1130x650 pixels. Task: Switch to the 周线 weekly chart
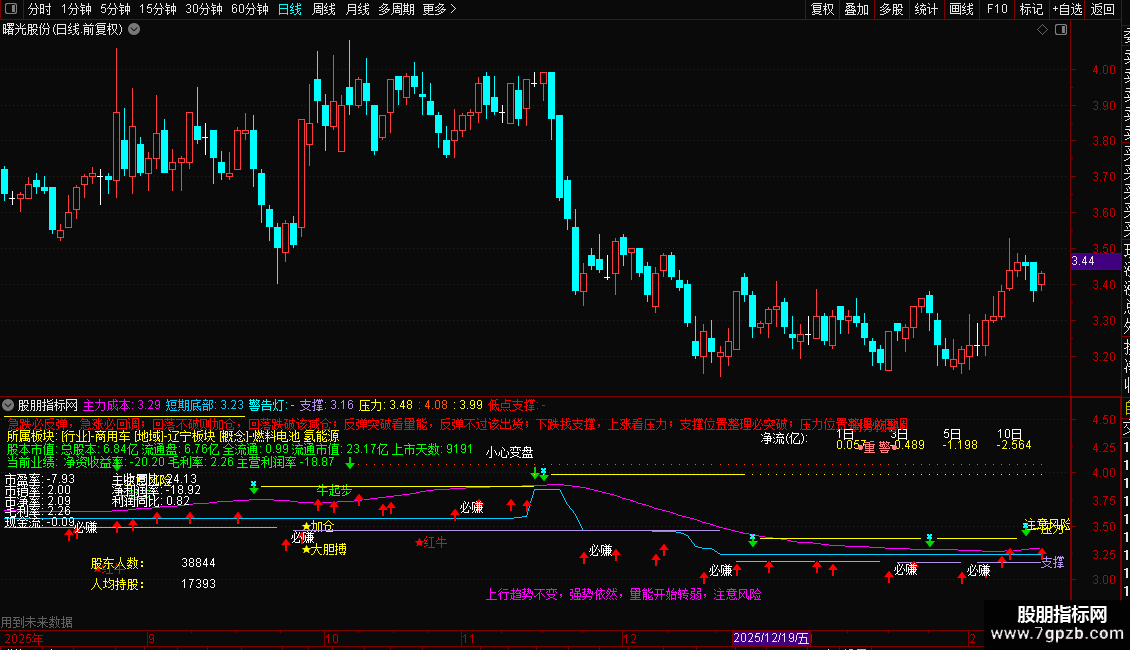(x=324, y=9)
